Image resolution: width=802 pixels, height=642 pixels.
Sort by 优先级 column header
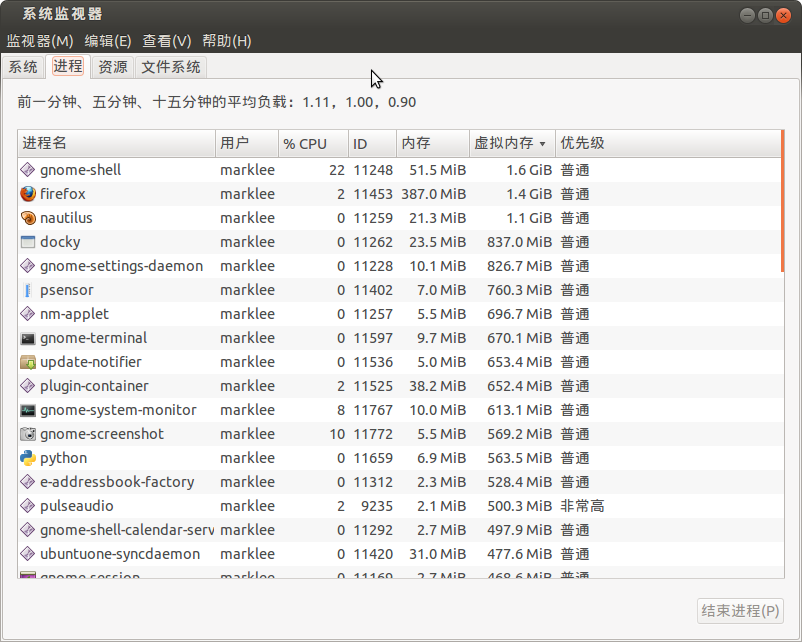click(x=668, y=143)
